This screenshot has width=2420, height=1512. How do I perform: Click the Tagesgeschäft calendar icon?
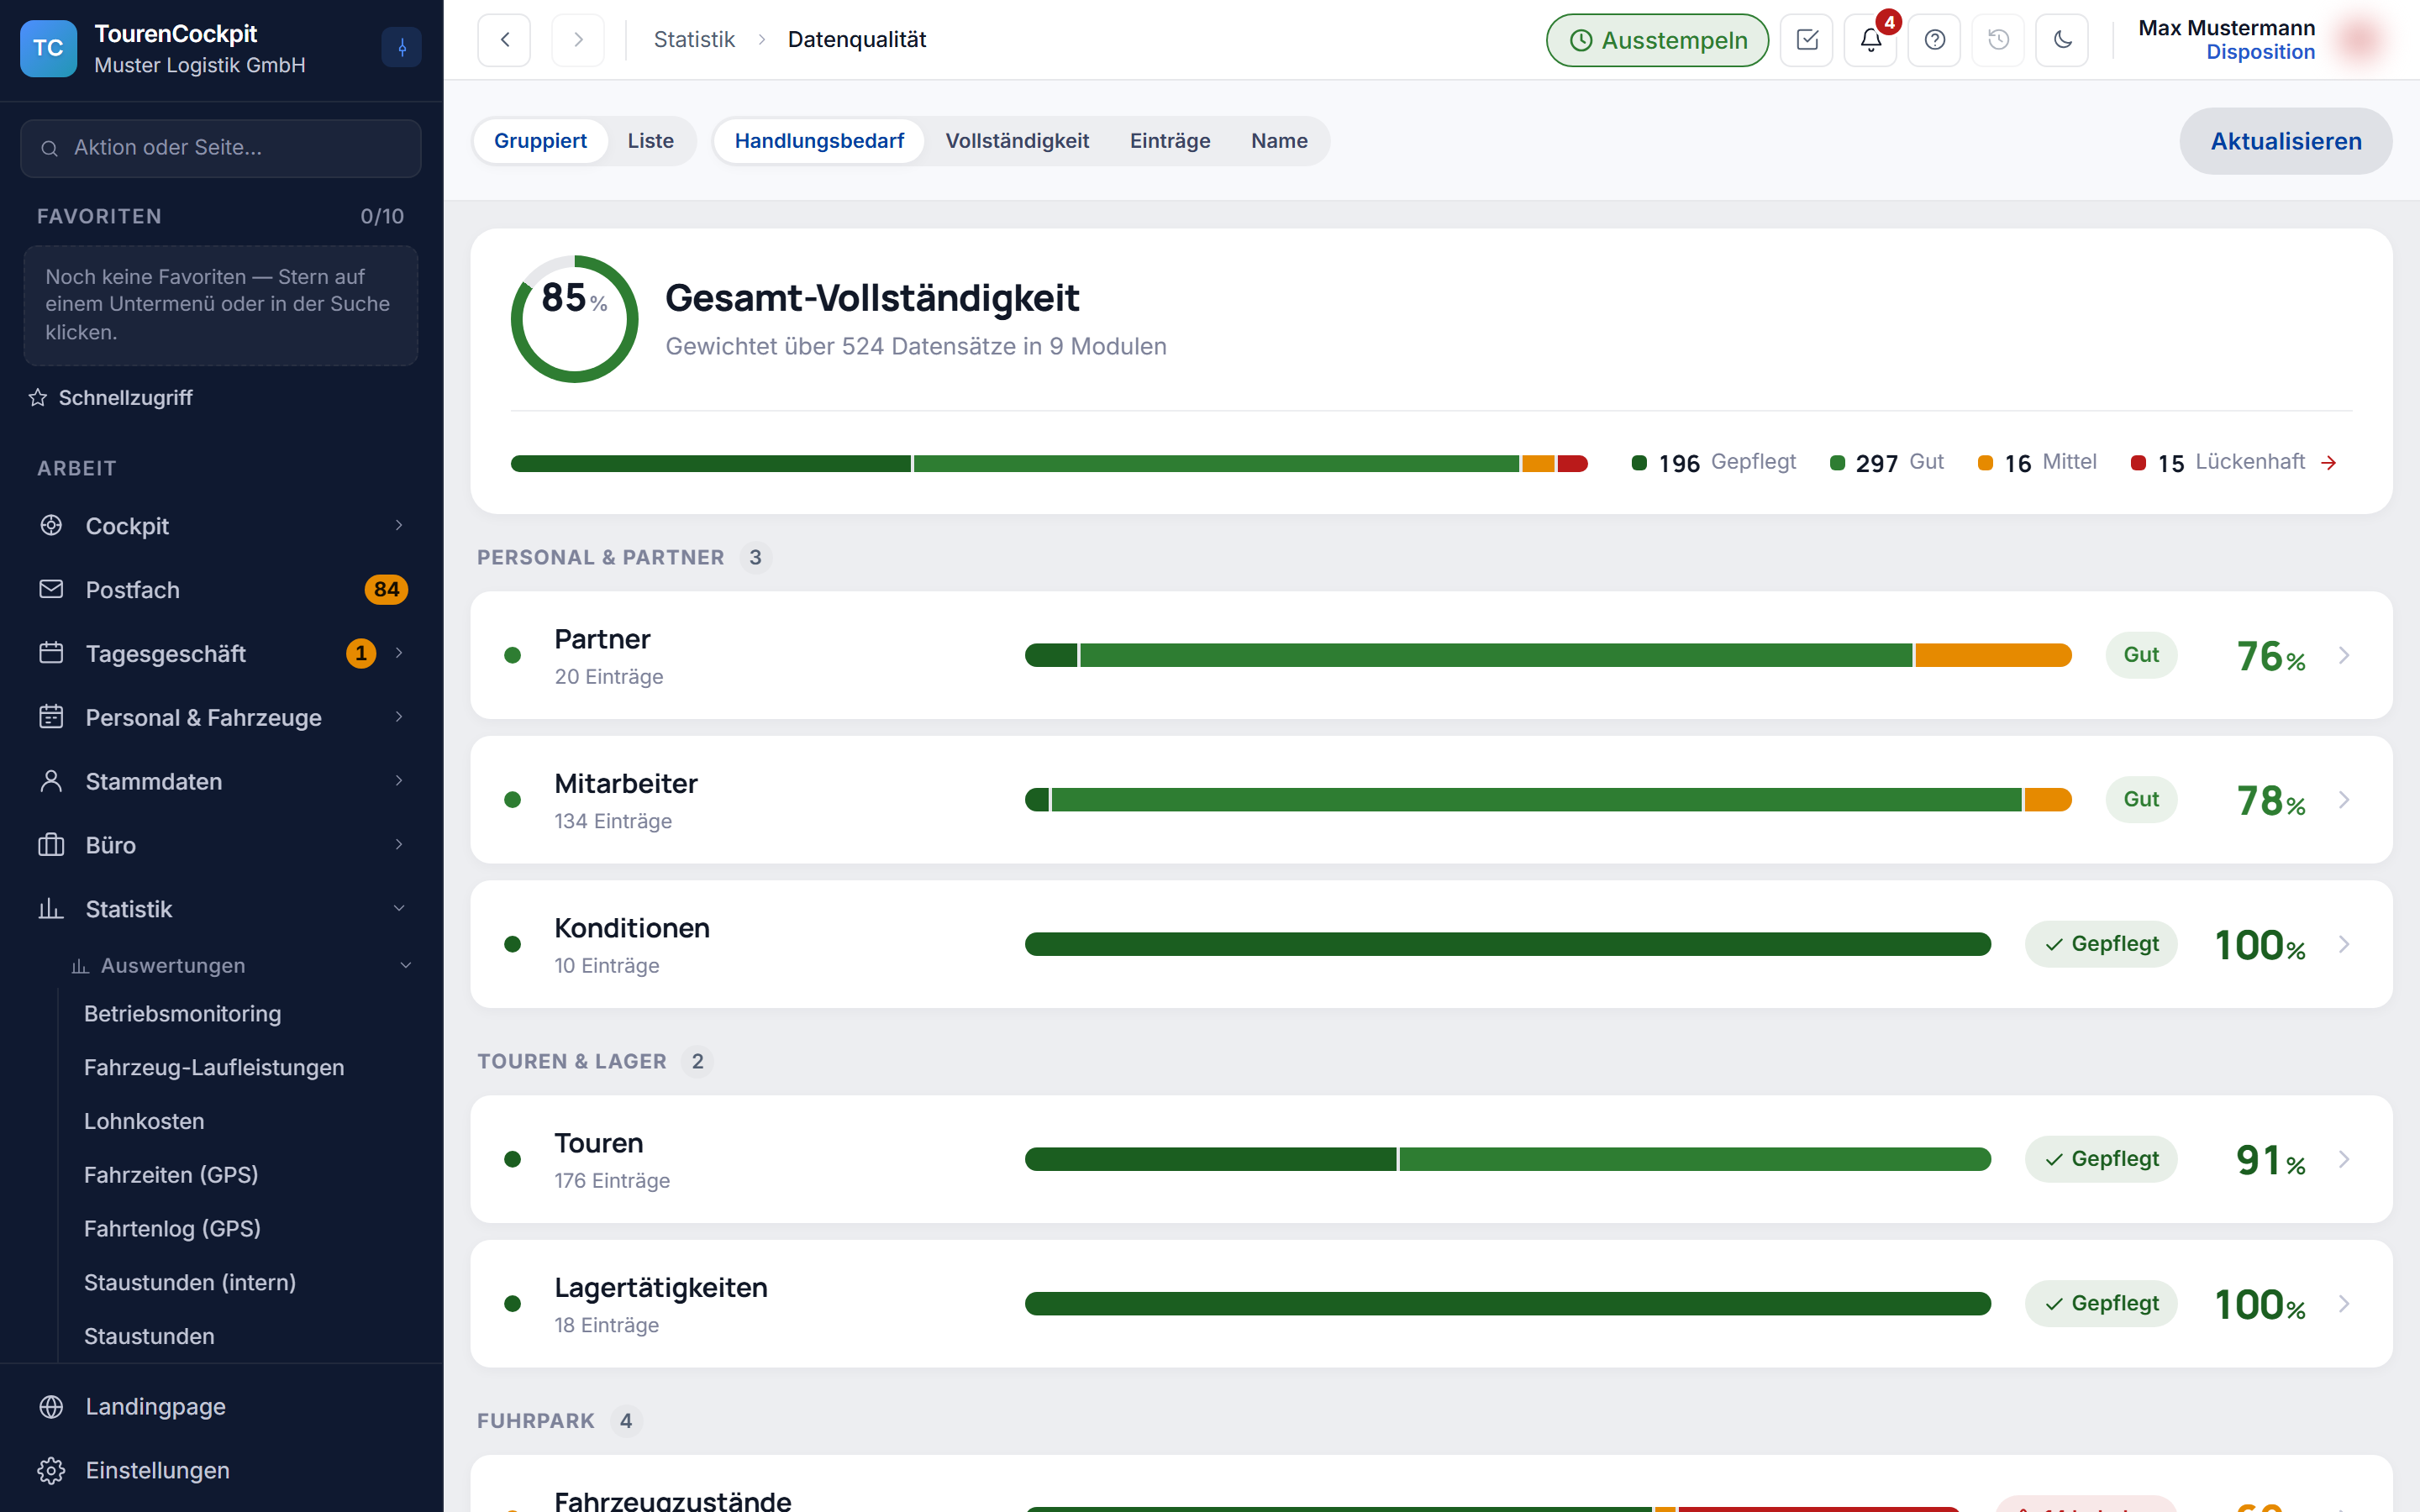[x=51, y=654]
